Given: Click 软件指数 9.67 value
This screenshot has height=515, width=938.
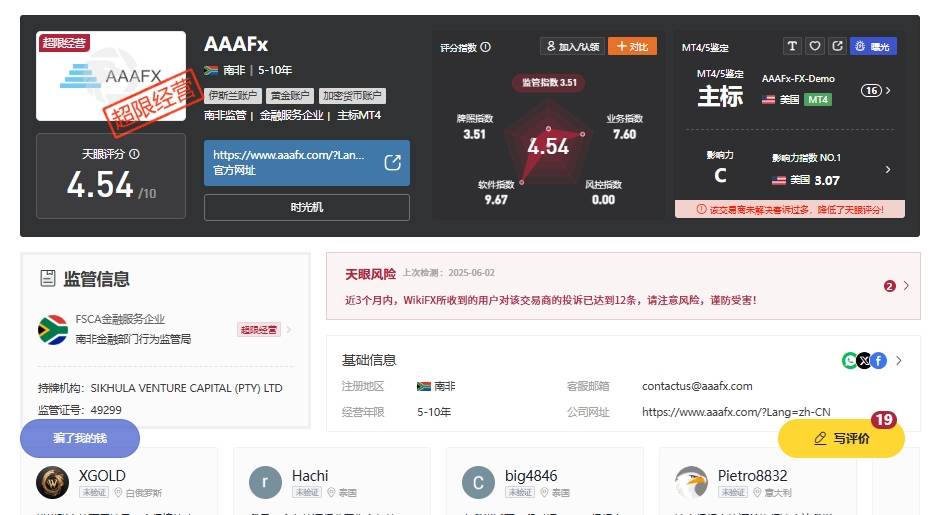Looking at the screenshot, I should tap(496, 200).
